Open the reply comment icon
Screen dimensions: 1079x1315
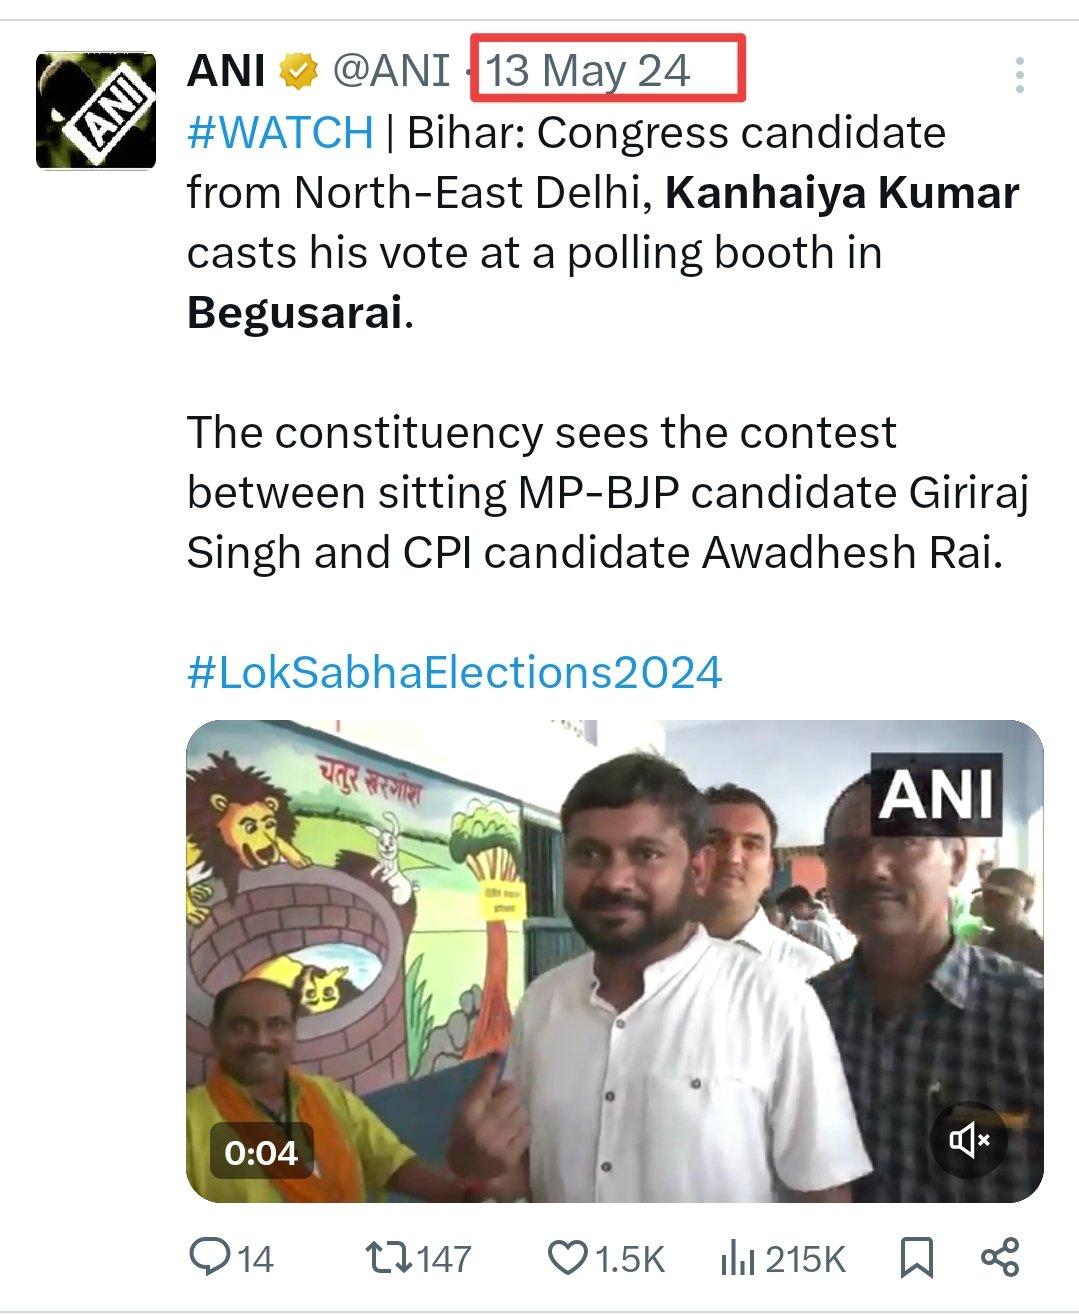[210, 1257]
